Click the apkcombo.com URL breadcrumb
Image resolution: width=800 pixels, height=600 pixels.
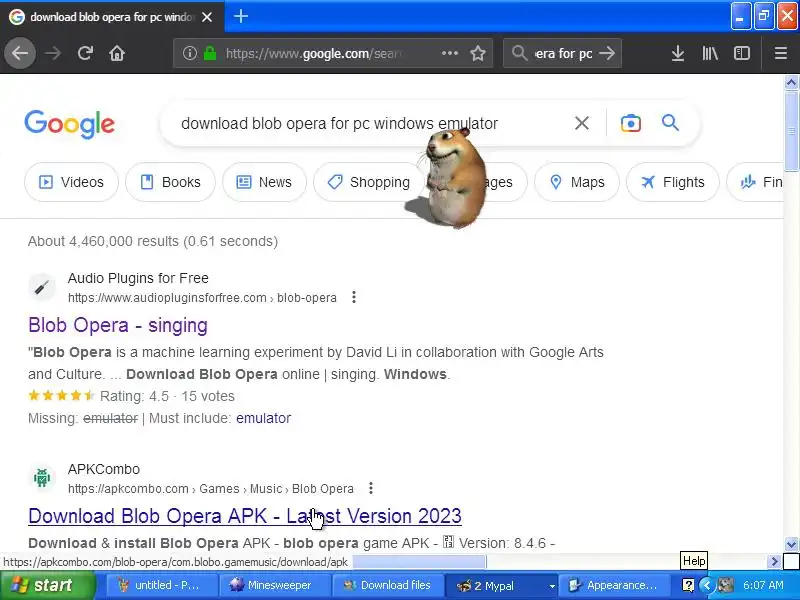[211, 489]
